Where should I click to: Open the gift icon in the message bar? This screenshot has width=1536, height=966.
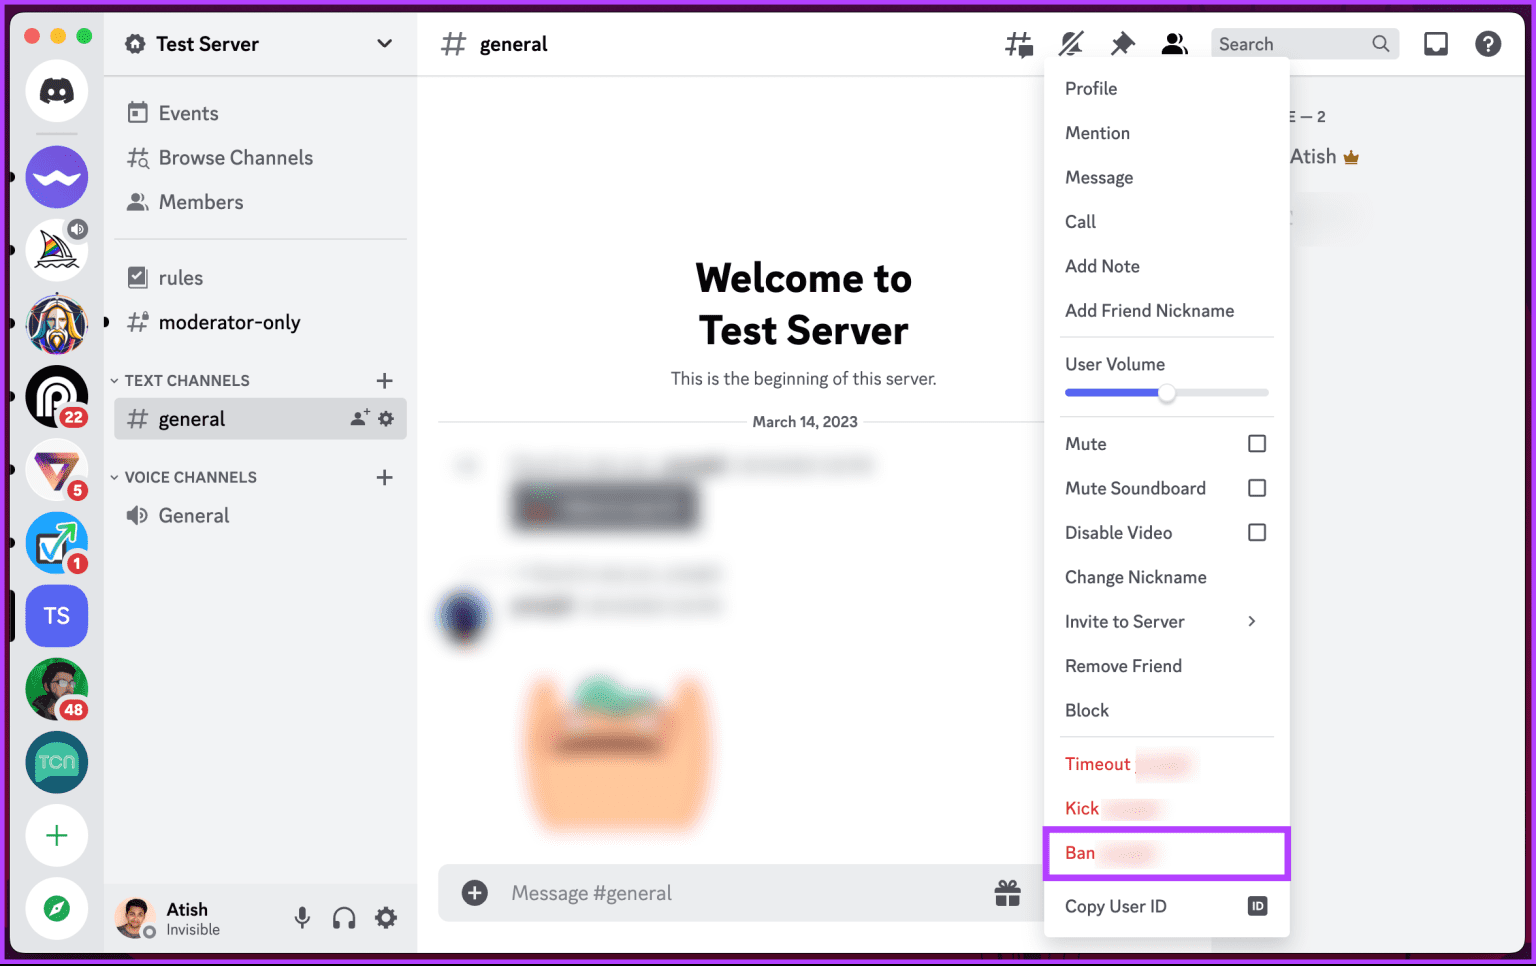point(1007,892)
